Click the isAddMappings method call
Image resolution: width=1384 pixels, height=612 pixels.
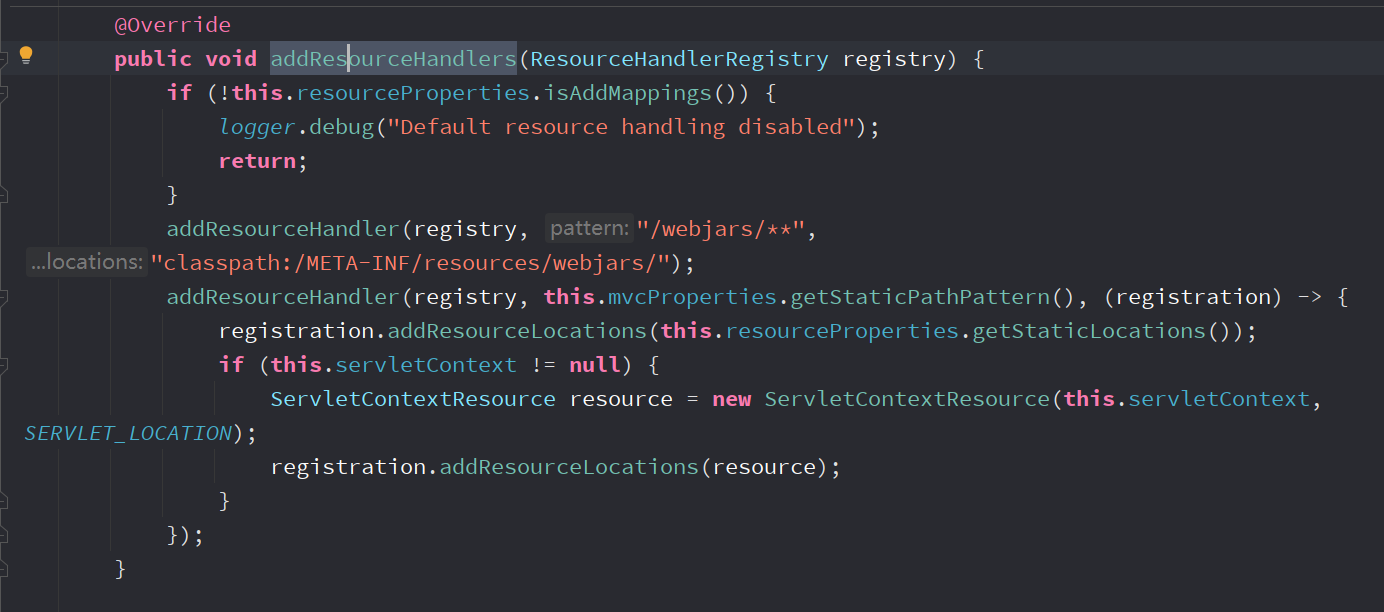point(627,93)
